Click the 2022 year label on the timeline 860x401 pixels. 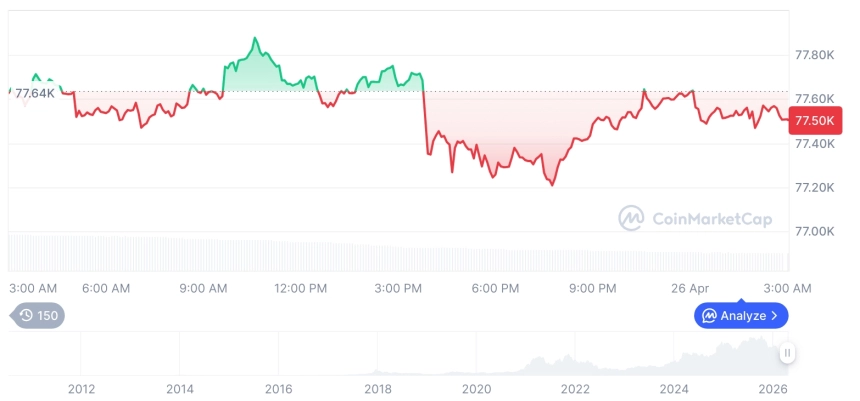click(x=575, y=389)
